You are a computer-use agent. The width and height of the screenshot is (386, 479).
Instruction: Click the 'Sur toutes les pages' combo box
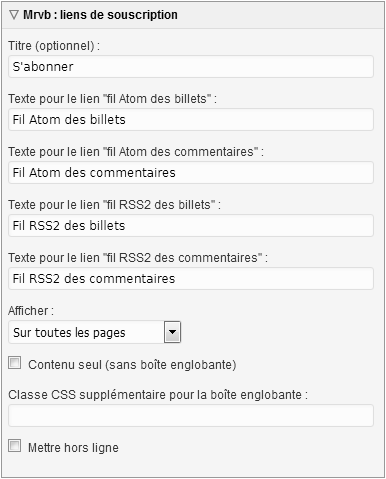pyautogui.click(x=94, y=332)
